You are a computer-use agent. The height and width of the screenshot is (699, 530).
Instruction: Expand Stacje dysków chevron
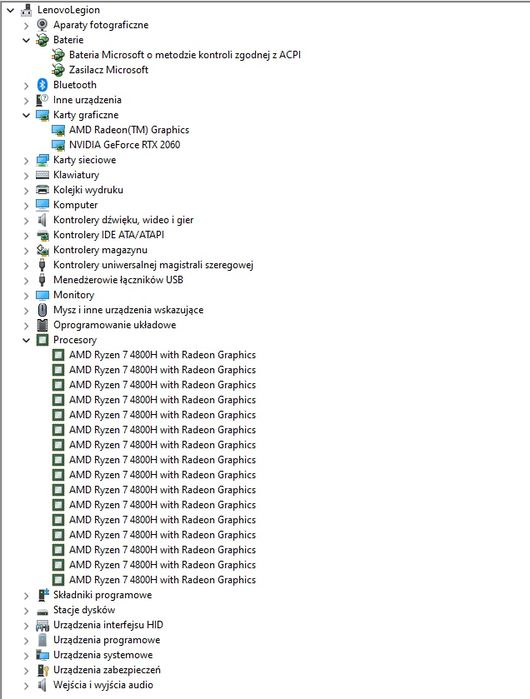click(26, 610)
